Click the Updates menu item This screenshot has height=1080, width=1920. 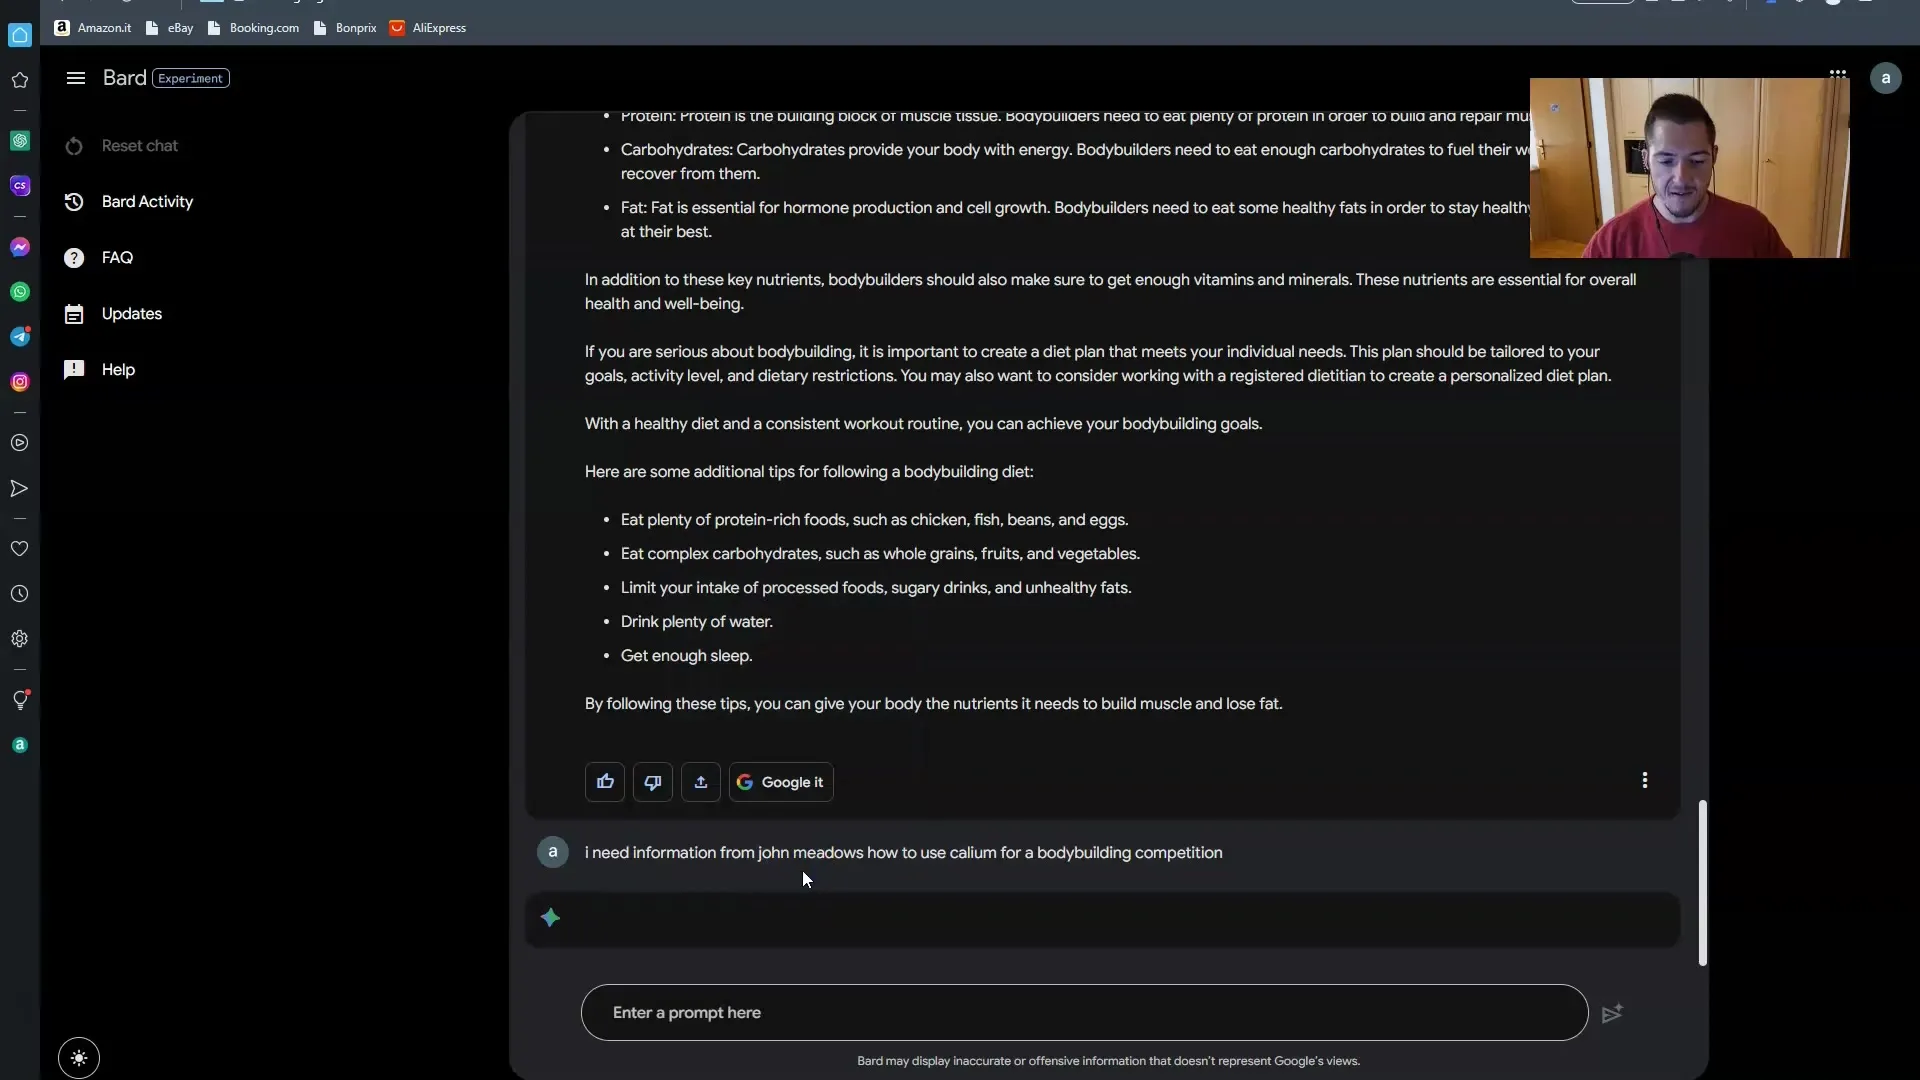coord(131,313)
